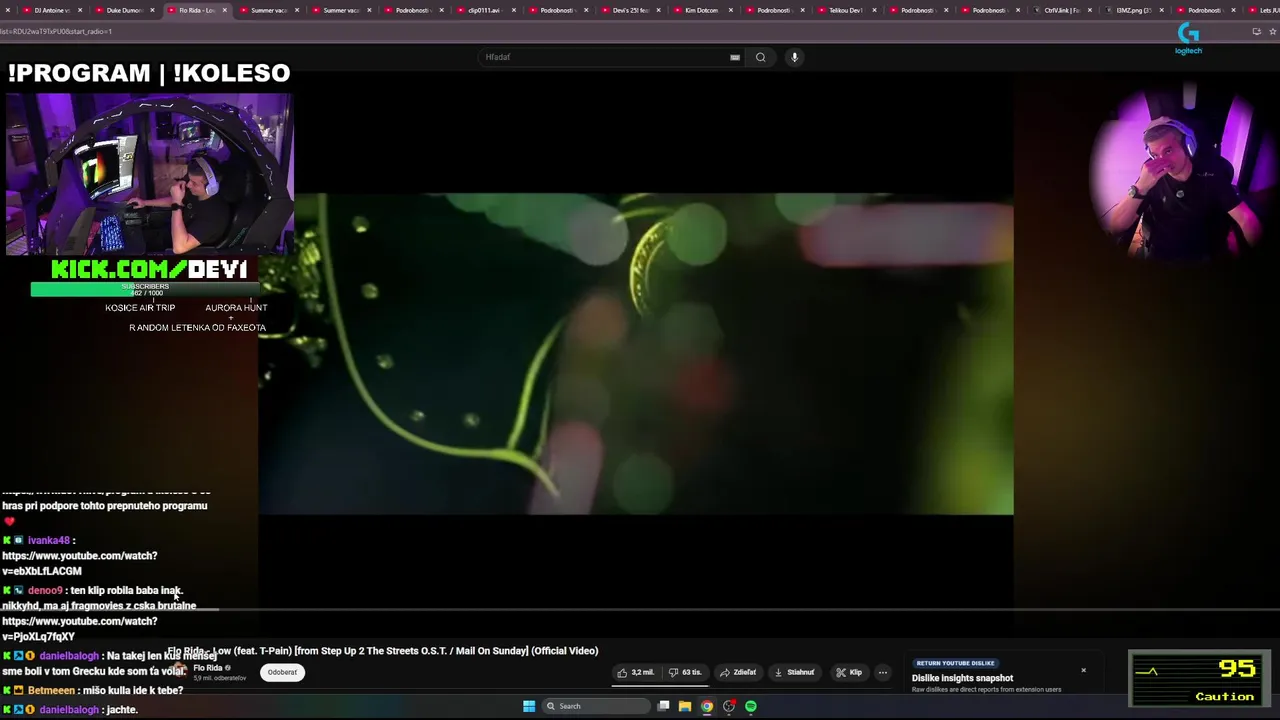Image resolution: width=1280 pixels, height=720 pixels.
Task: Click the Flo Rida - Low video title
Action: [x=383, y=651]
